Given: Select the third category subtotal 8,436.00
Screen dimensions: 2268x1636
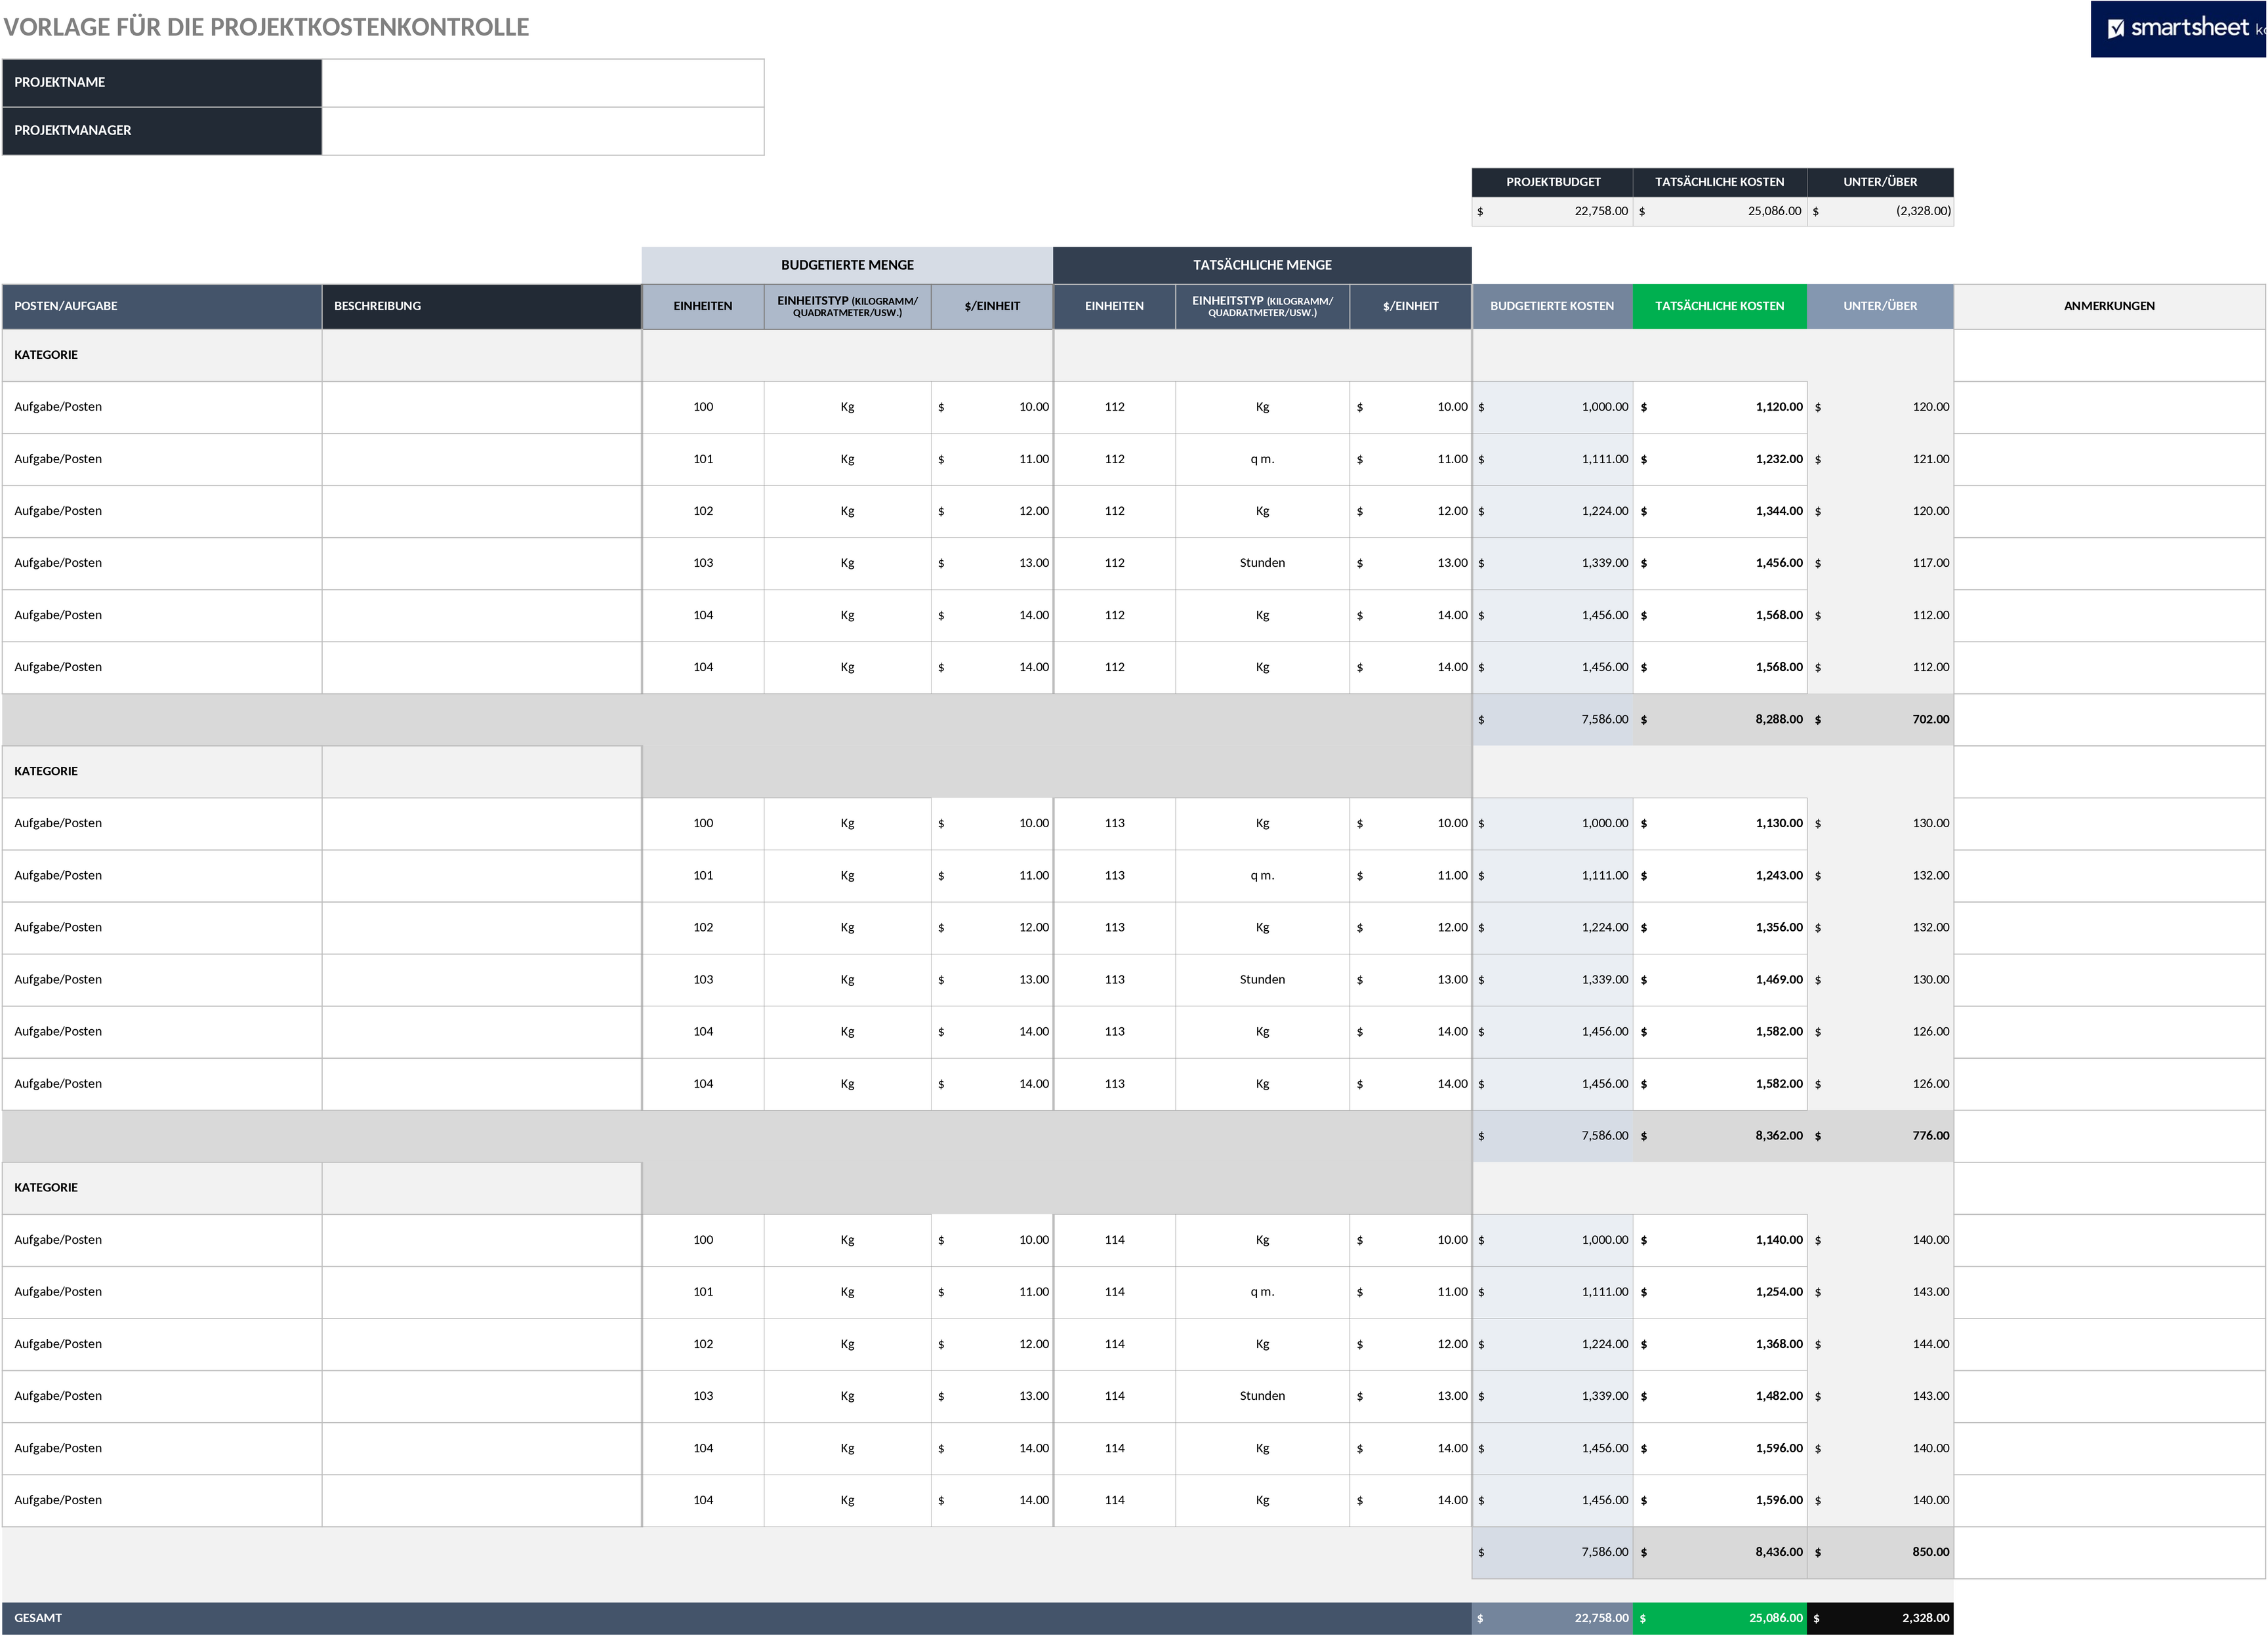Looking at the screenshot, I should pyautogui.click(x=1720, y=1552).
